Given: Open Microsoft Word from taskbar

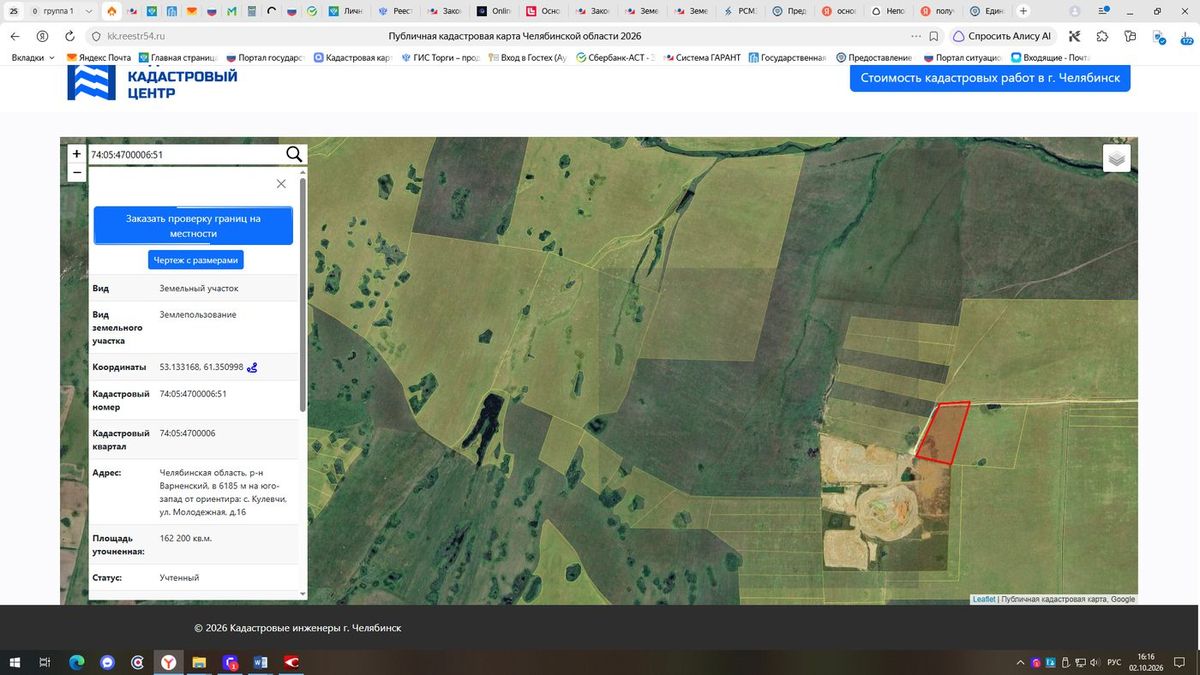Looking at the screenshot, I should [260, 662].
